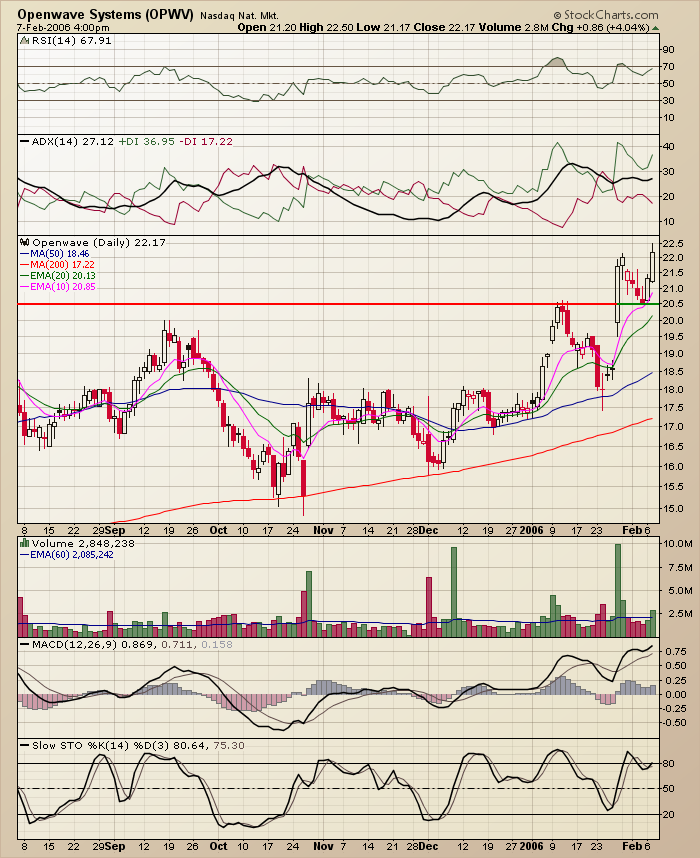700x858 pixels.
Task: Click the 18.5 price axis label
Action: [673, 372]
